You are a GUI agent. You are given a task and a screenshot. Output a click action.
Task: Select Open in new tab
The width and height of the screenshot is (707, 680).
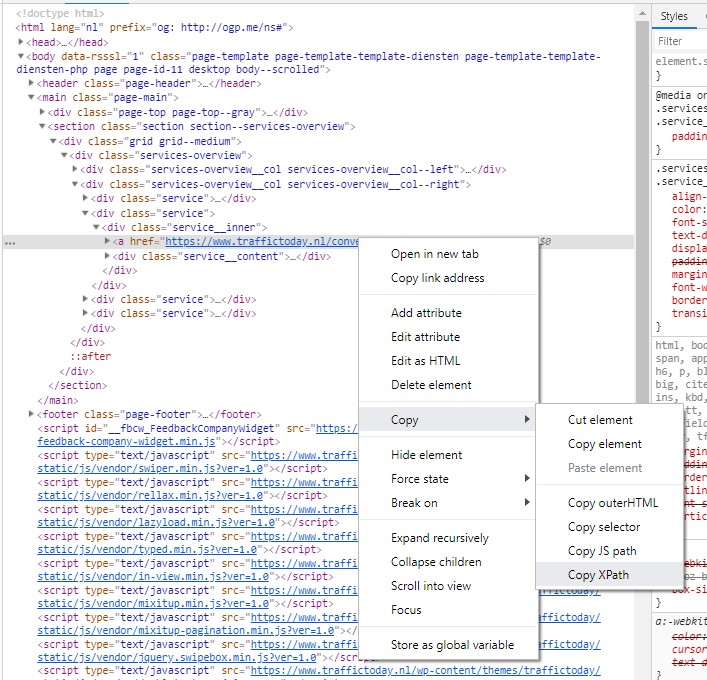(x=434, y=254)
